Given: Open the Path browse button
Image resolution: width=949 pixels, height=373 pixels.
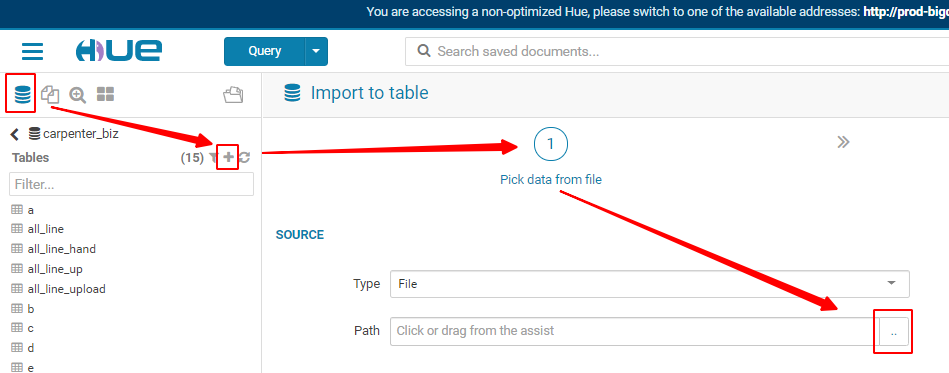Looking at the screenshot, I should tap(893, 331).
